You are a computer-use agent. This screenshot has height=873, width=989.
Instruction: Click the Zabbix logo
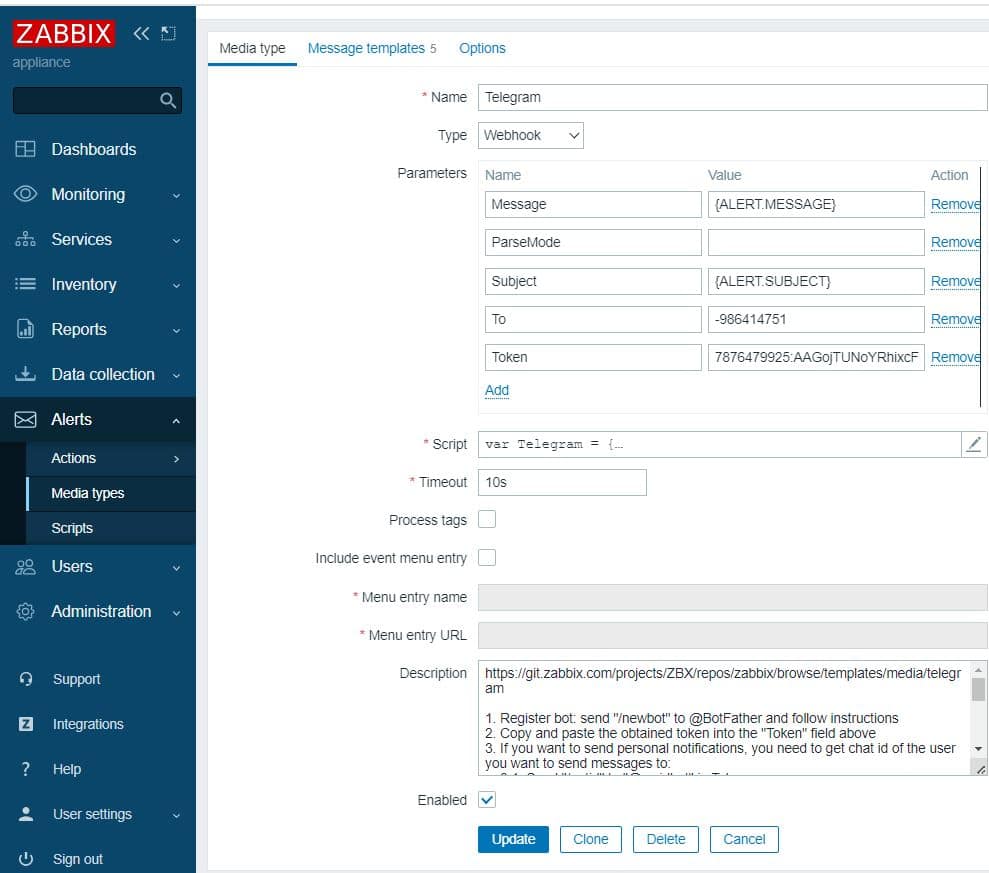point(64,33)
